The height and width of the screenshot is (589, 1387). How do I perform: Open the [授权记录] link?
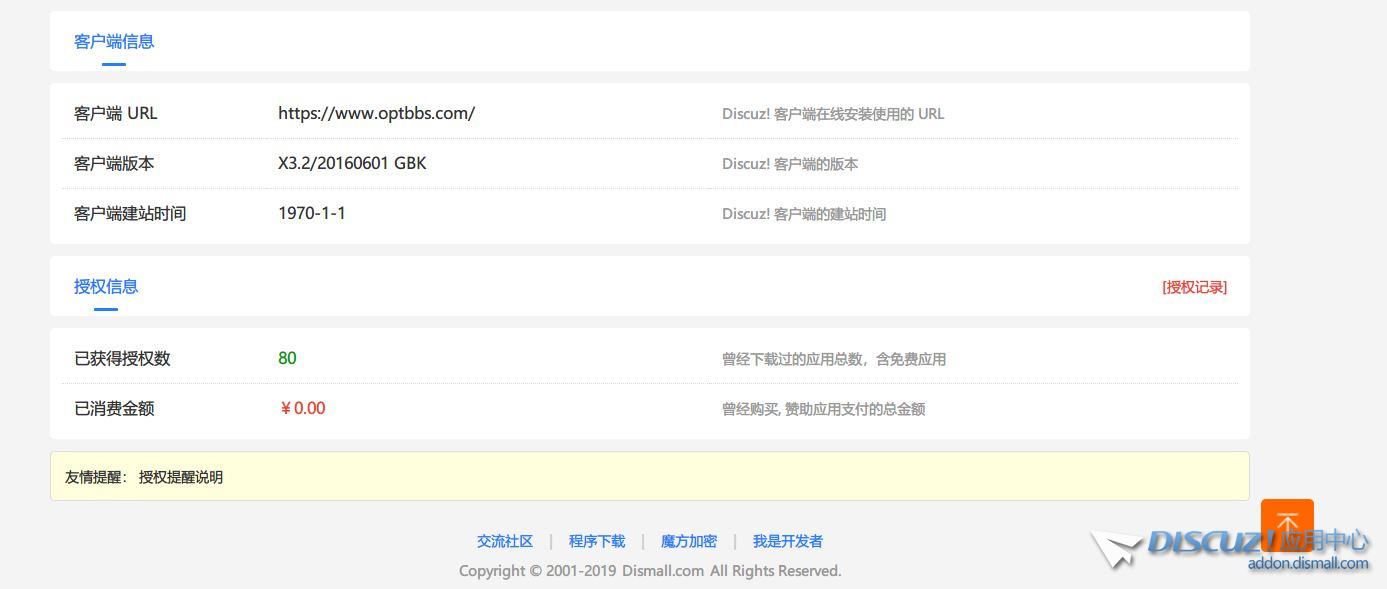point(1194,287)
